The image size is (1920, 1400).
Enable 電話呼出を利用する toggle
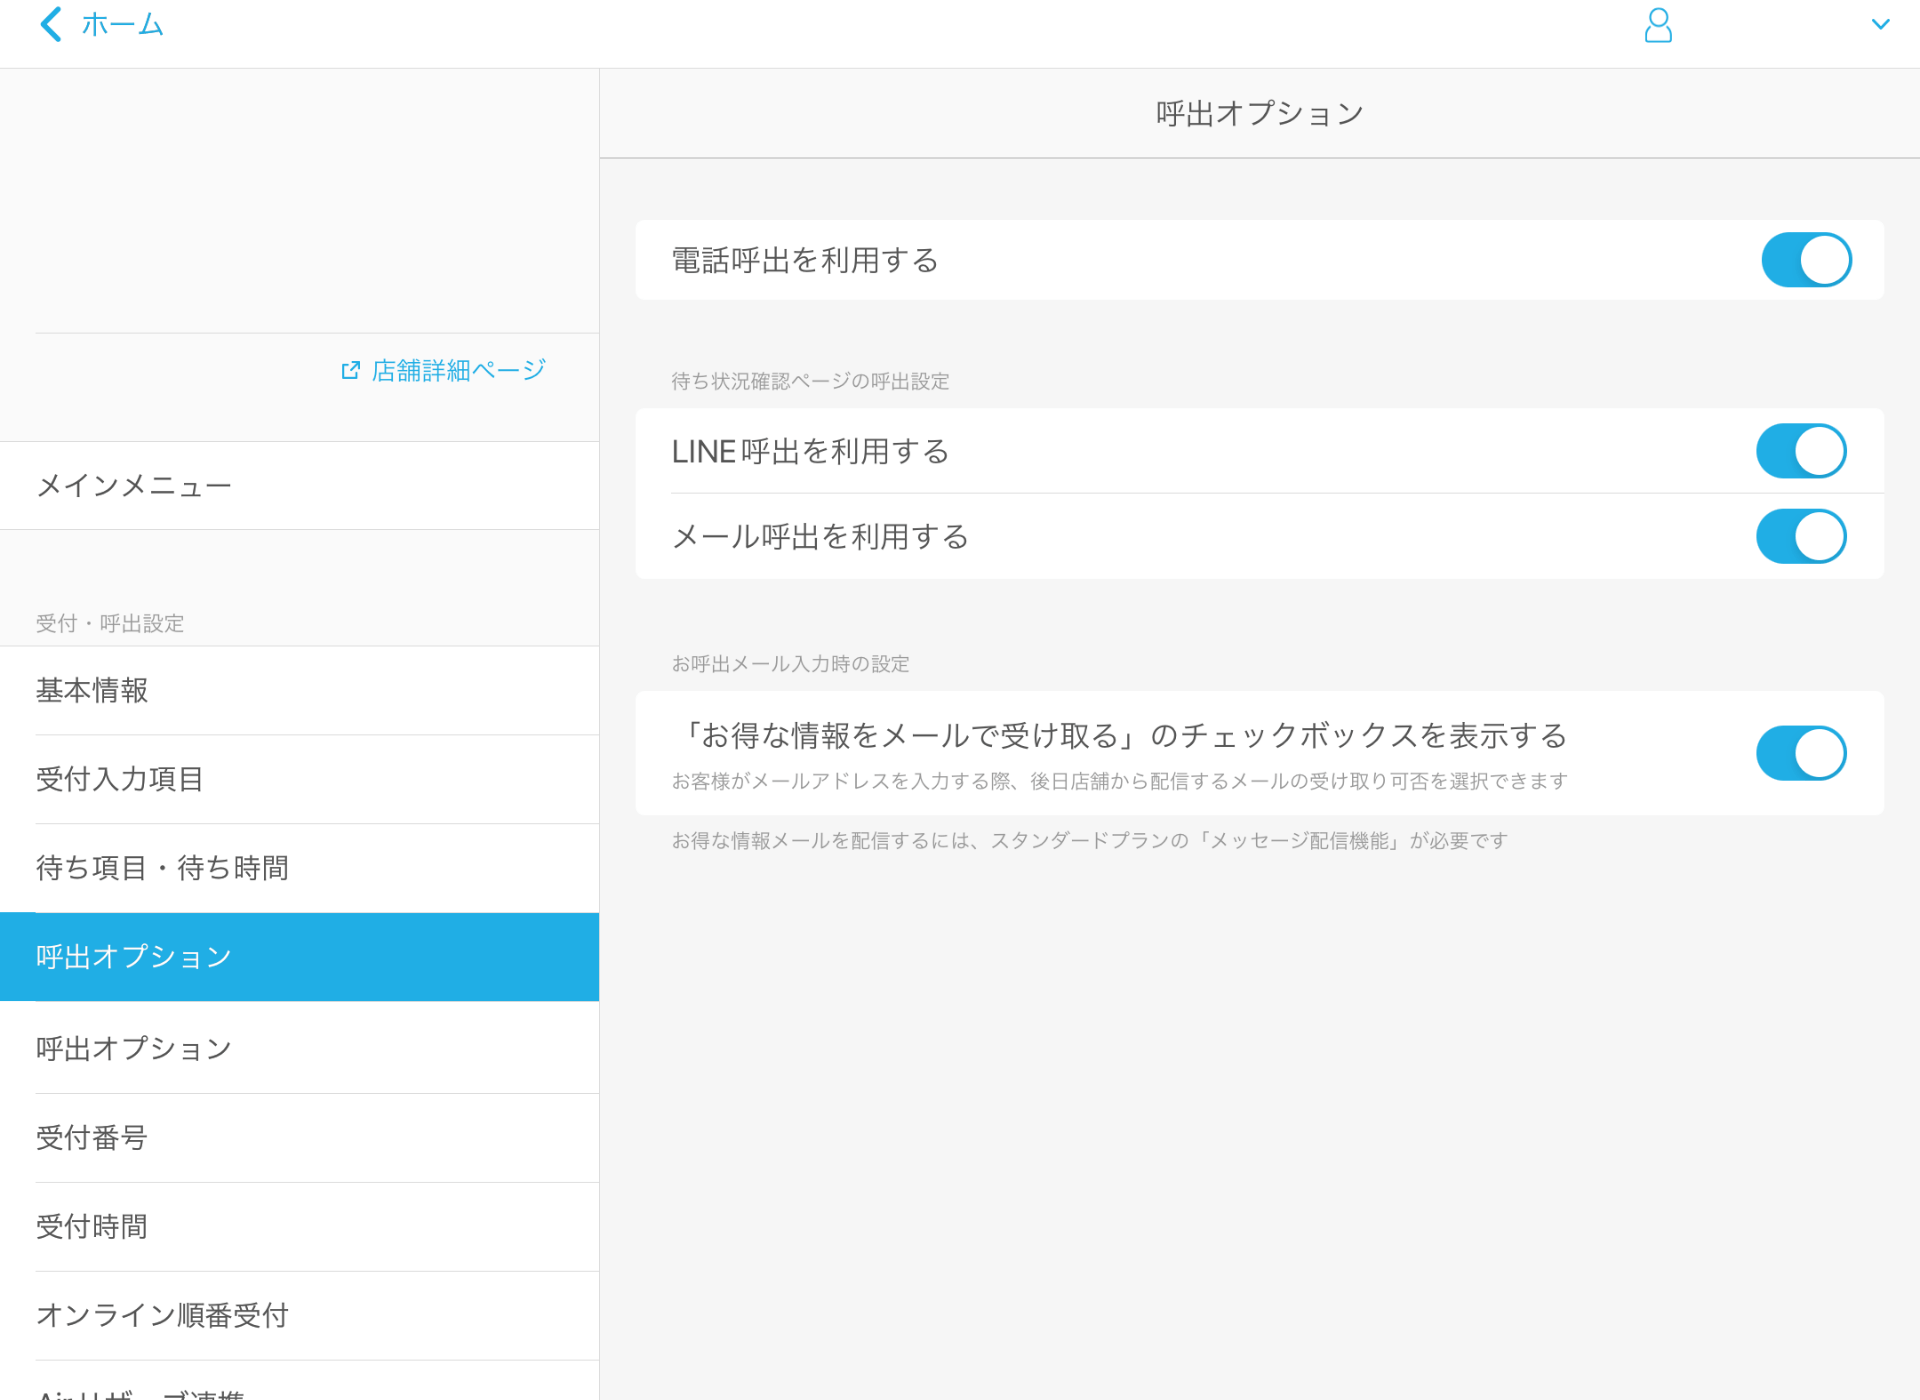pyautogui.click(x=1806, y=260)
